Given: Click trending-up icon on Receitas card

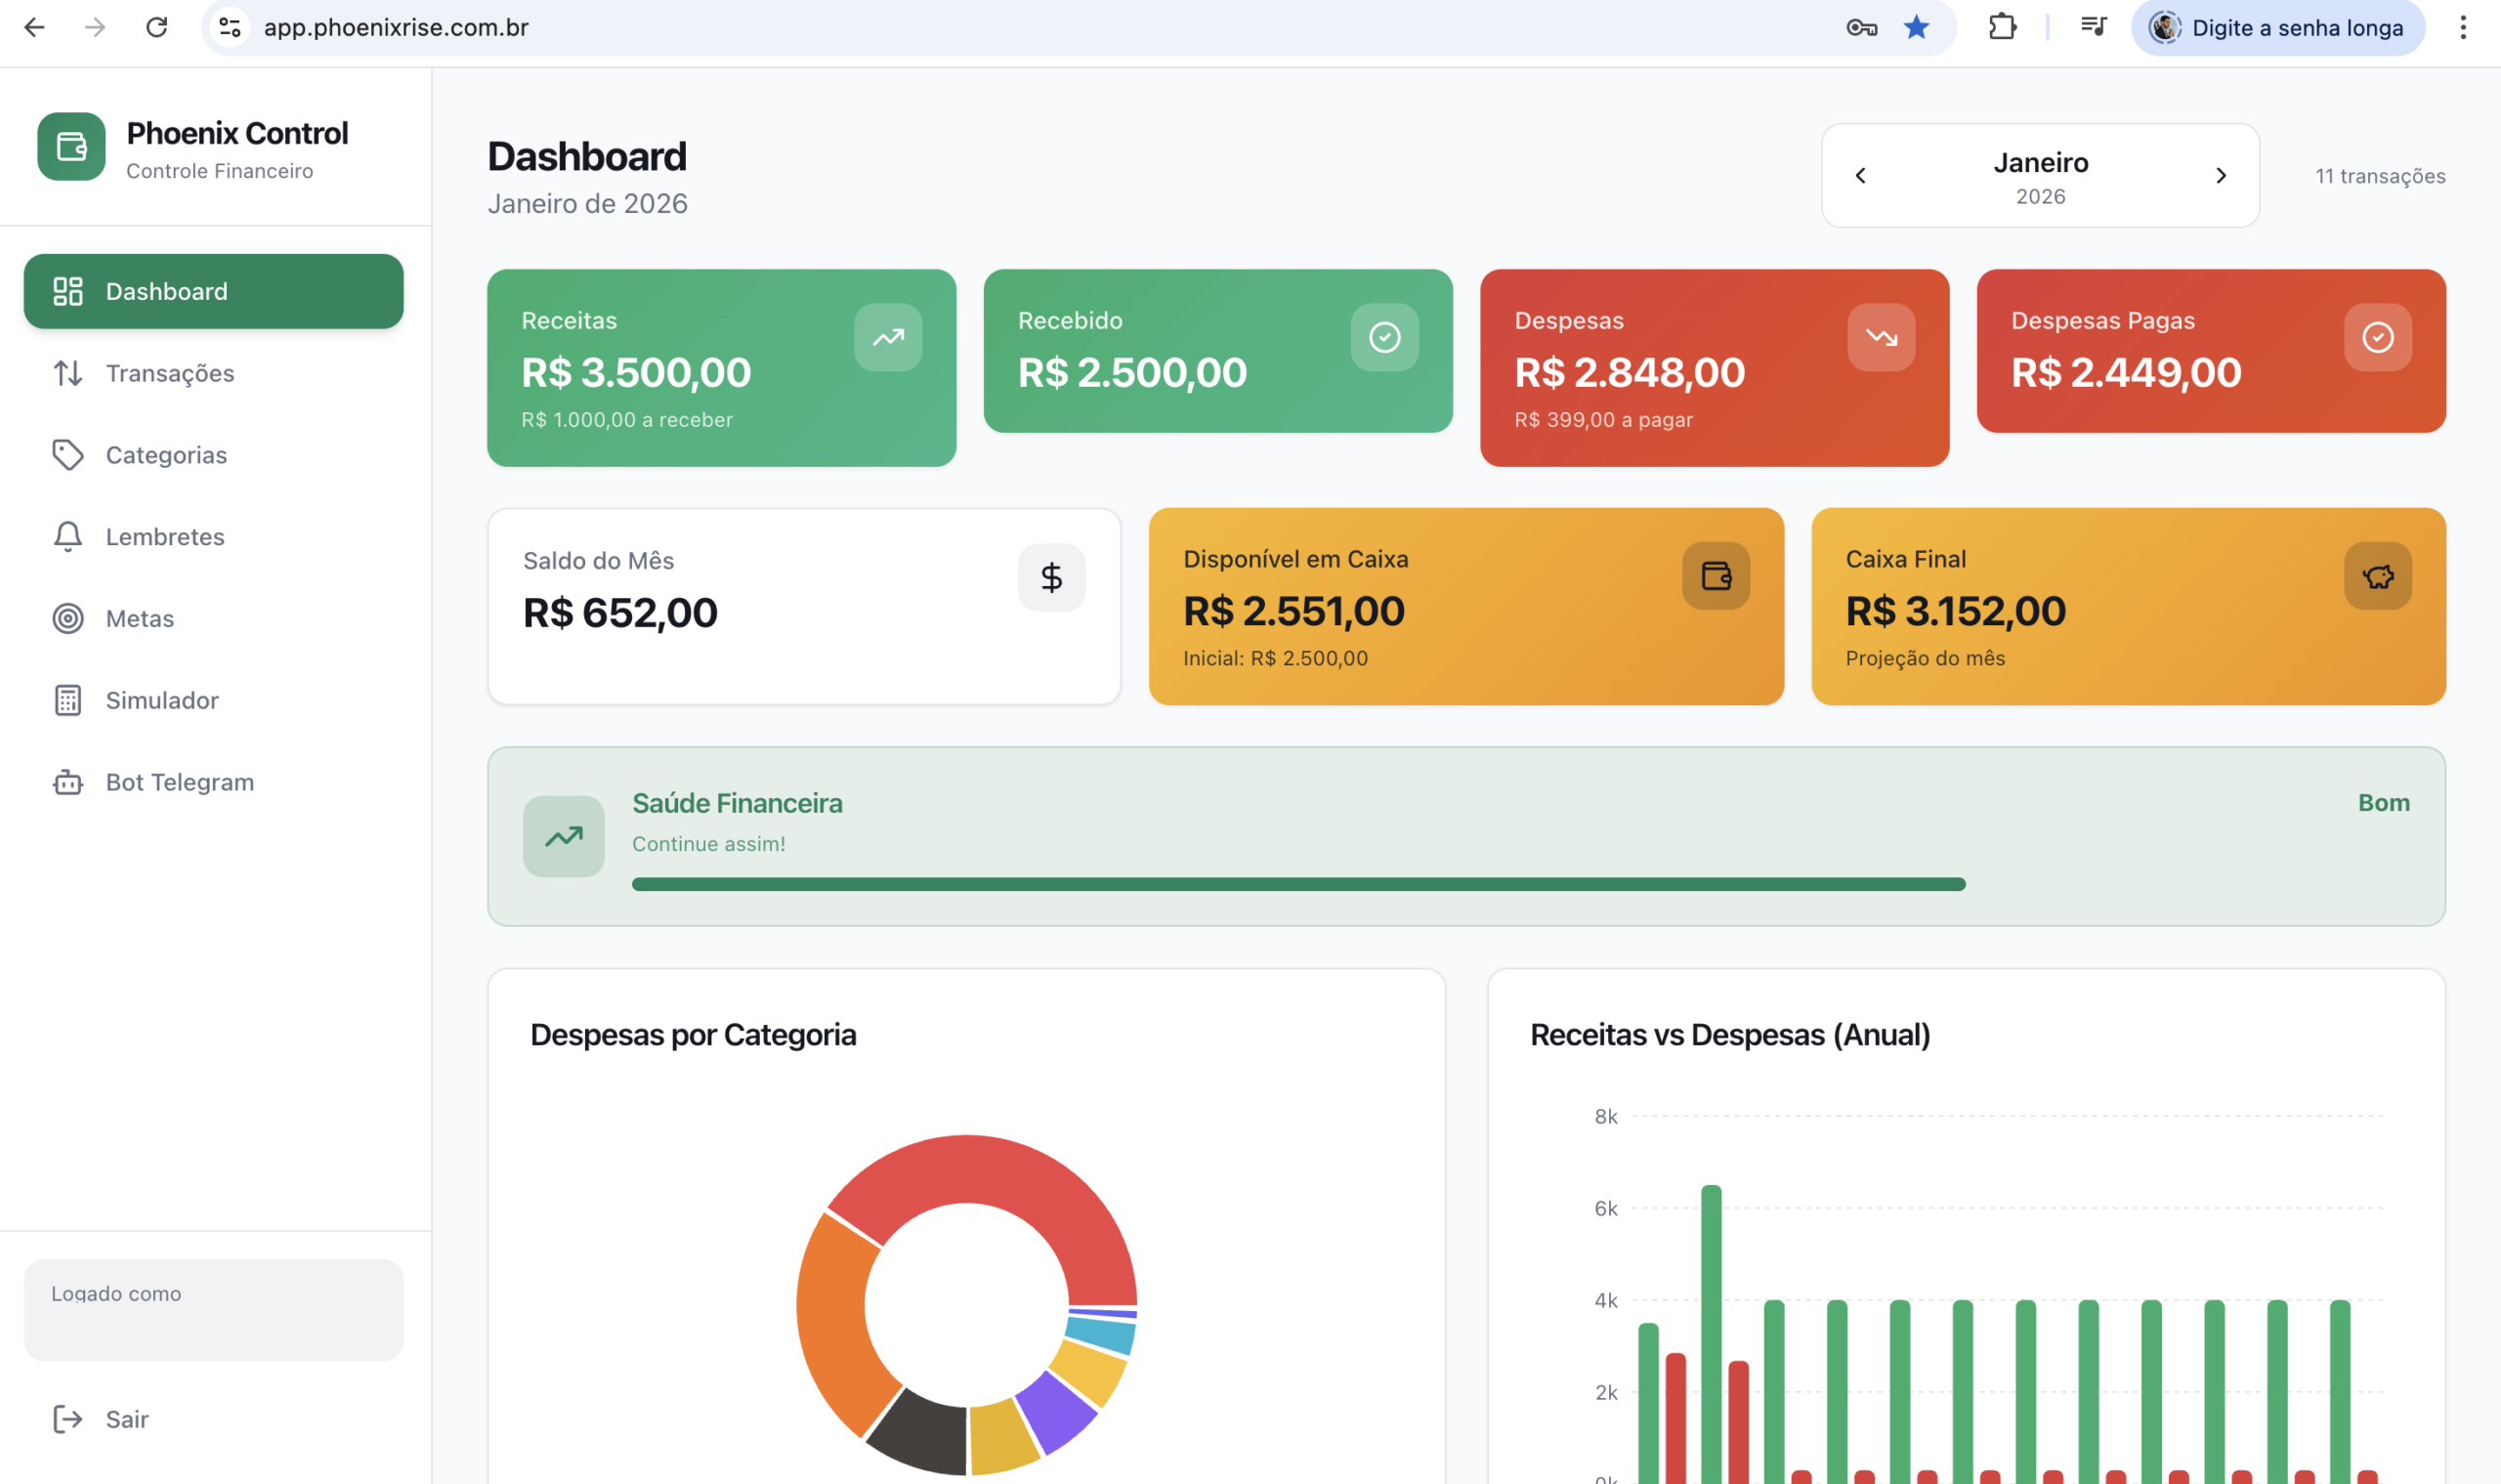Looking at the screenshot, I should pyautogui.click(x=888, y=338).
